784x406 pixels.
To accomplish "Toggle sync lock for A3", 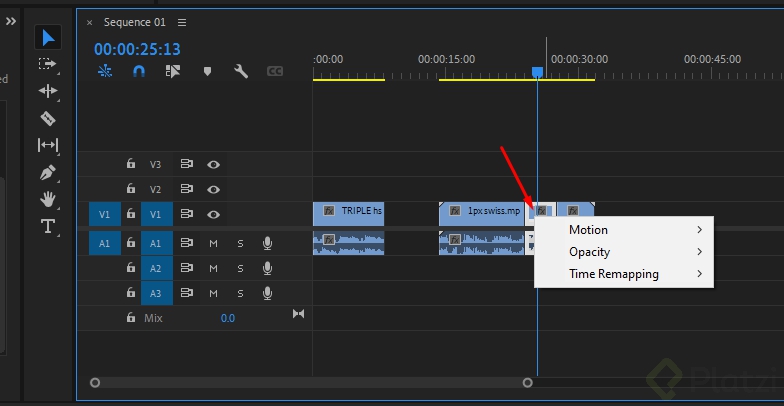I will pos(186,292).
